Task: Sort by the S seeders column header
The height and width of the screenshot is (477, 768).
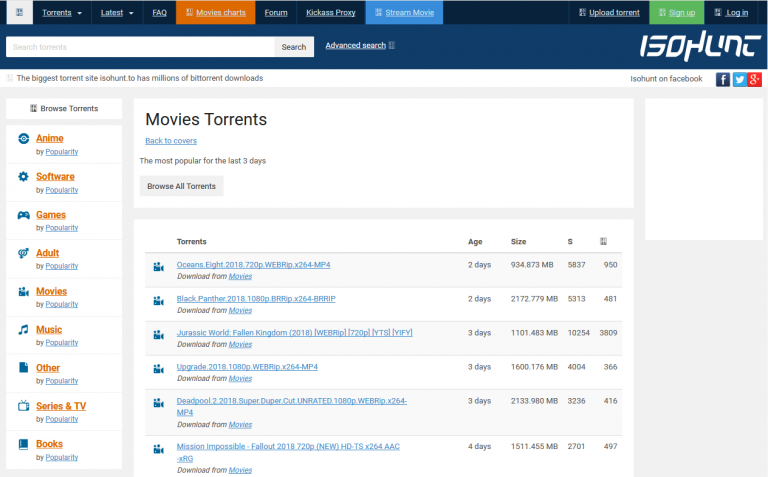Action: (x=570, y=241)
